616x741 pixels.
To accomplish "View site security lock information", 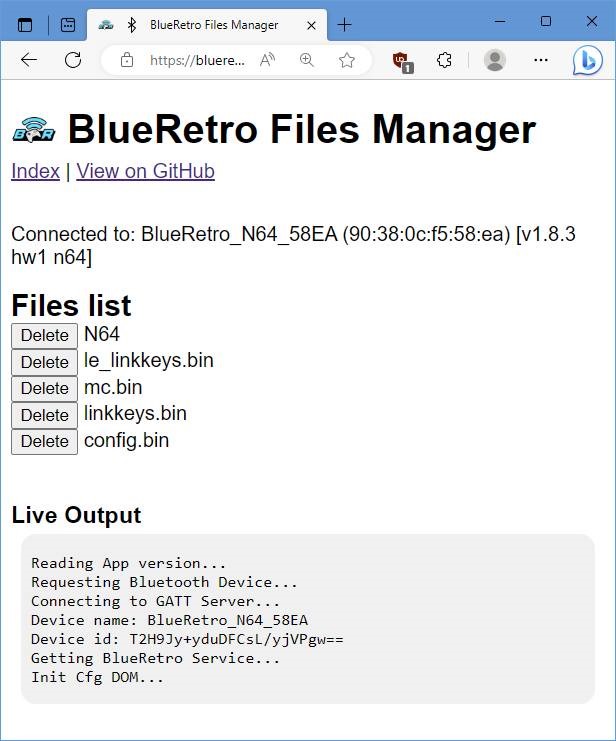I will pyautogui.click(x=127, y=60).
